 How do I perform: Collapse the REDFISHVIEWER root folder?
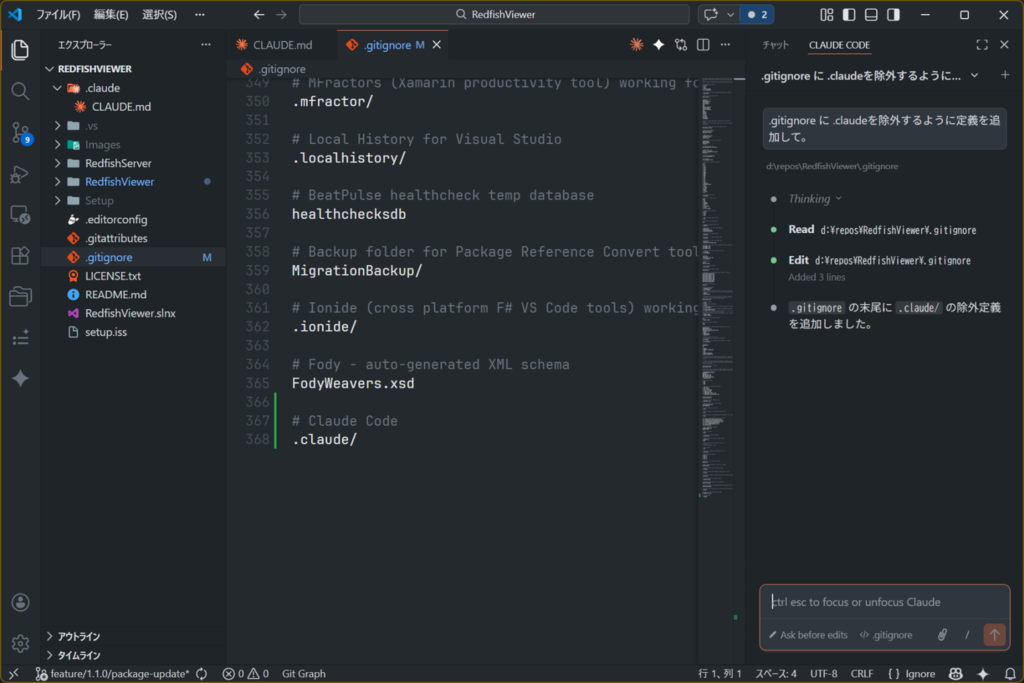click(x=50, y=69)
